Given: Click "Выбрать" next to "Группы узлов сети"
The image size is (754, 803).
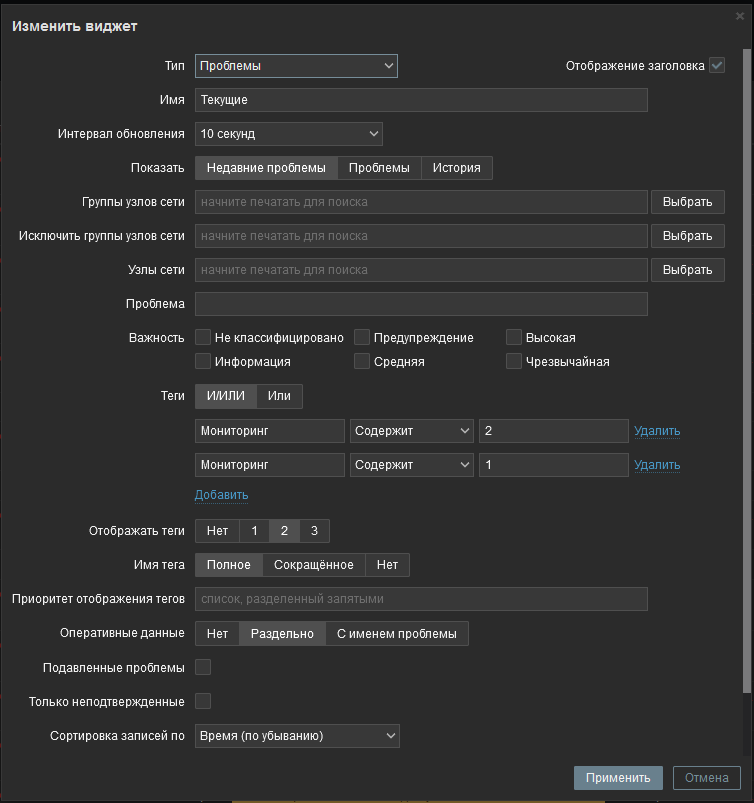Looking at the screenshot, I should coord(687,201).
